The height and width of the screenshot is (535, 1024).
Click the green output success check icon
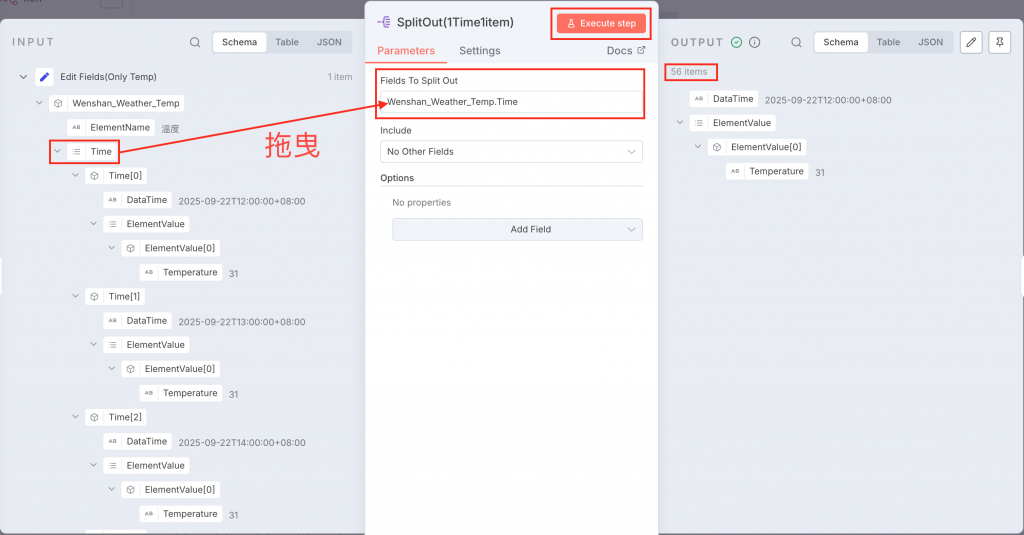pos(736,42)
